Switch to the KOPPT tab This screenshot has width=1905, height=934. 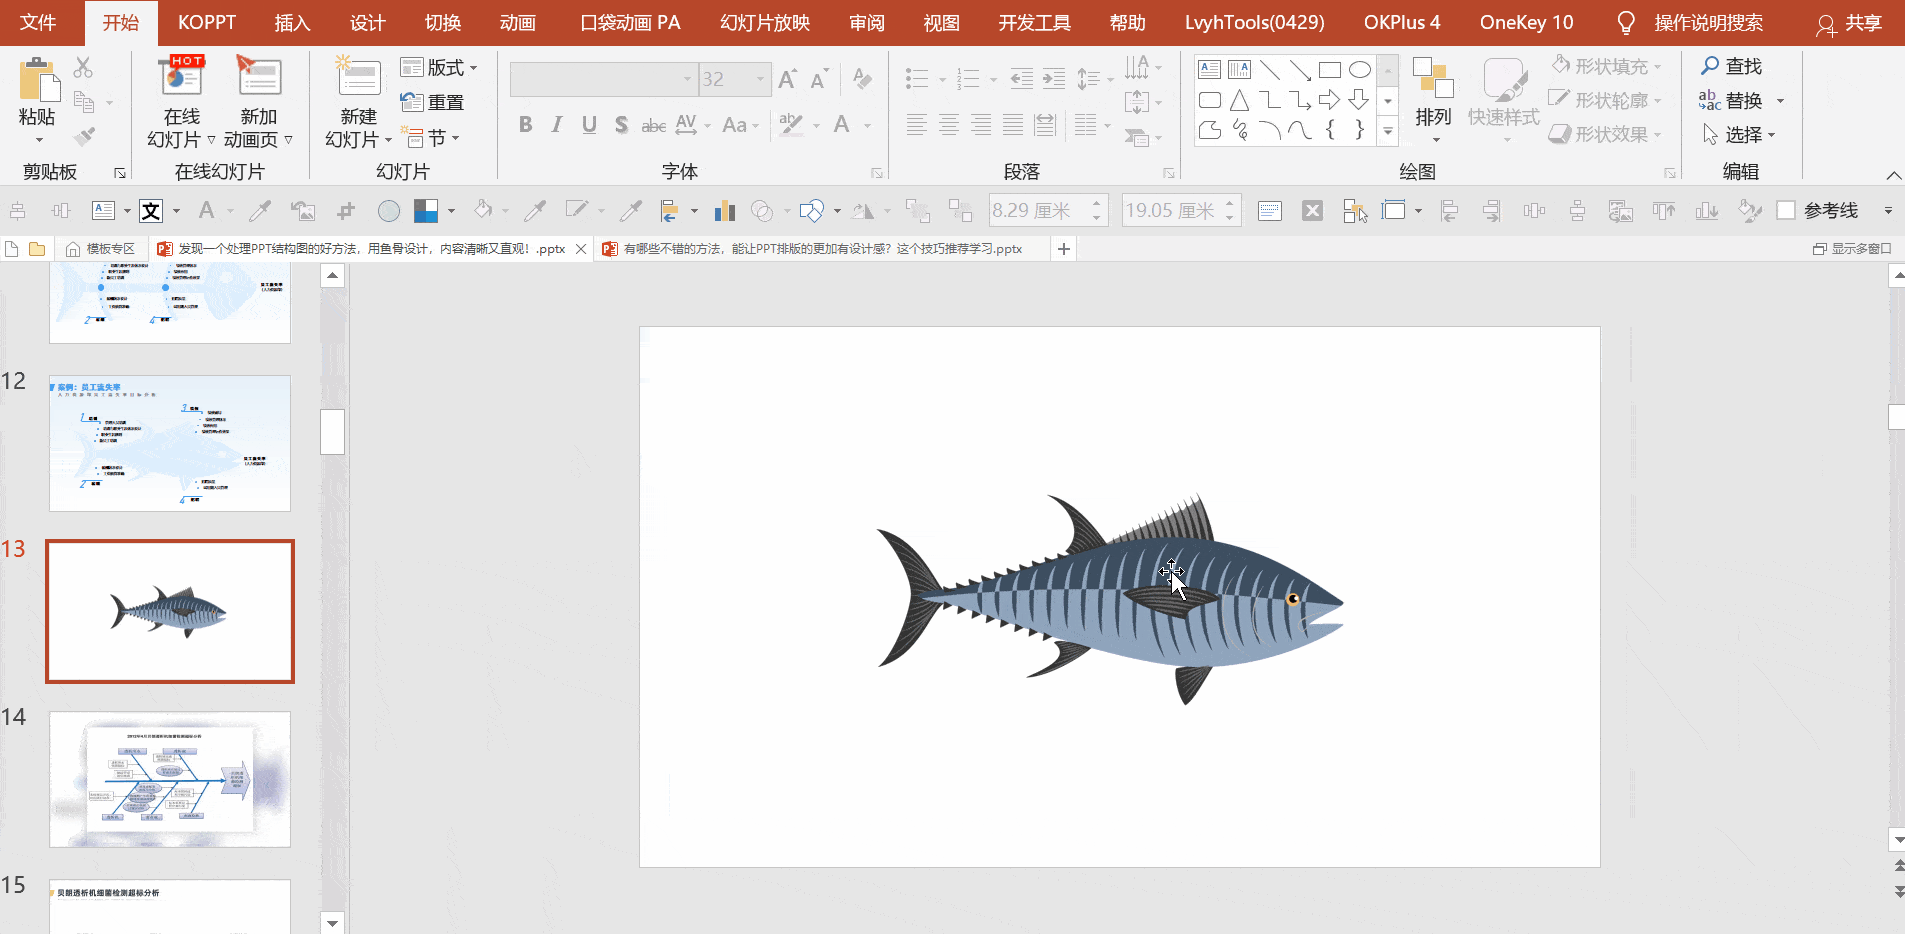(x=207, y=23)
